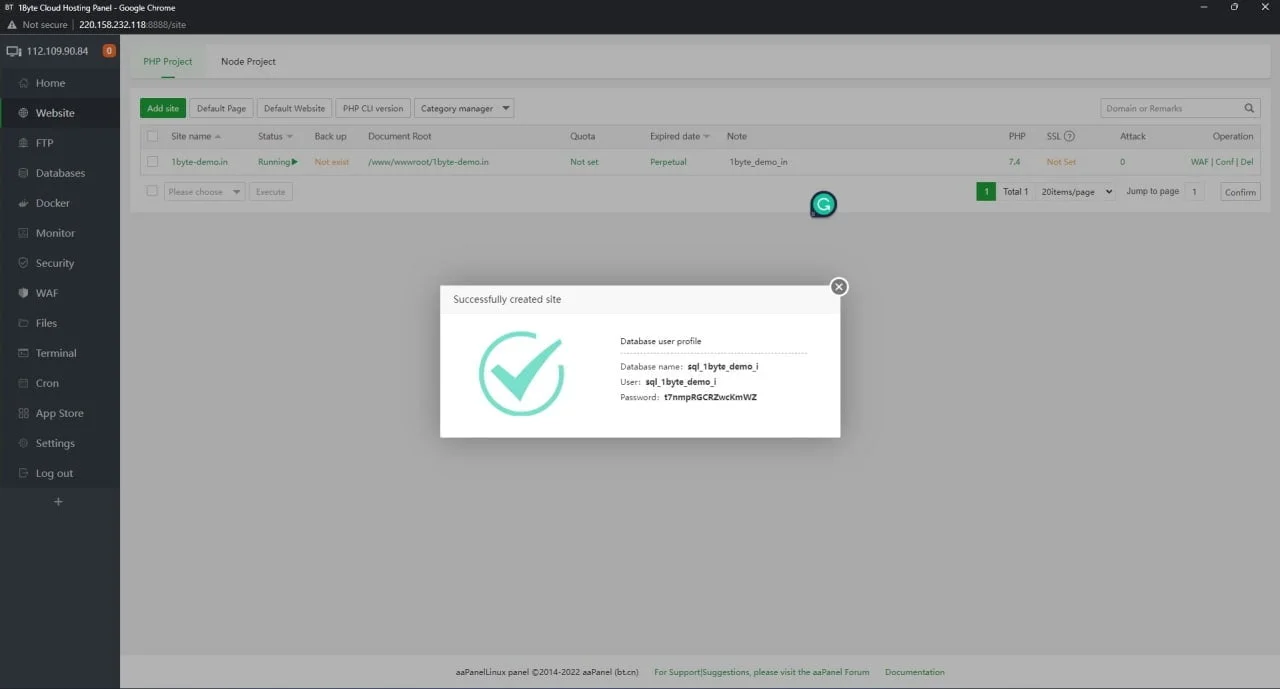
Task: Check the select-all checkbox in the table header
Action: pyautogui.click(x=152, y=135)
